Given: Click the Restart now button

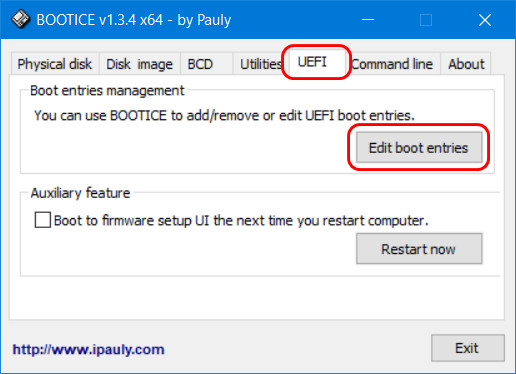Looking at the screenshot, I should (419, 249).
